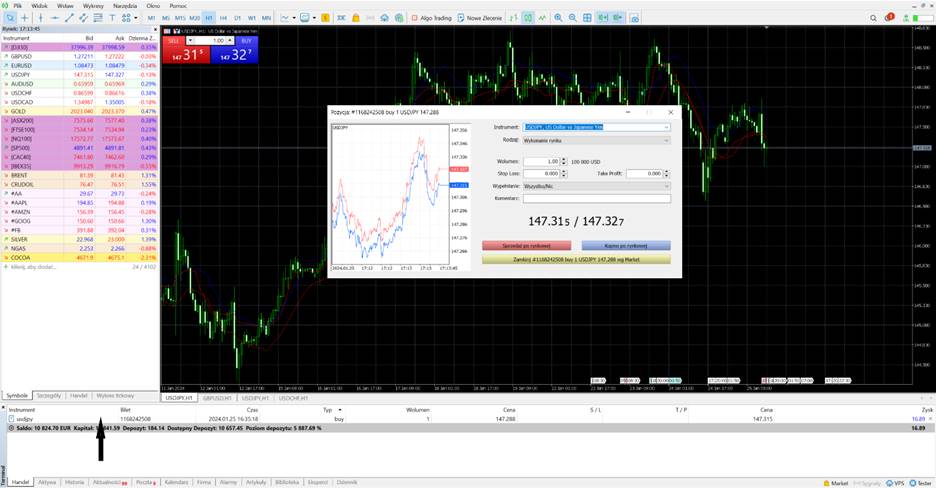
Task: Switch to the Kalendarz terminal tab
Action: coord(176,482)
